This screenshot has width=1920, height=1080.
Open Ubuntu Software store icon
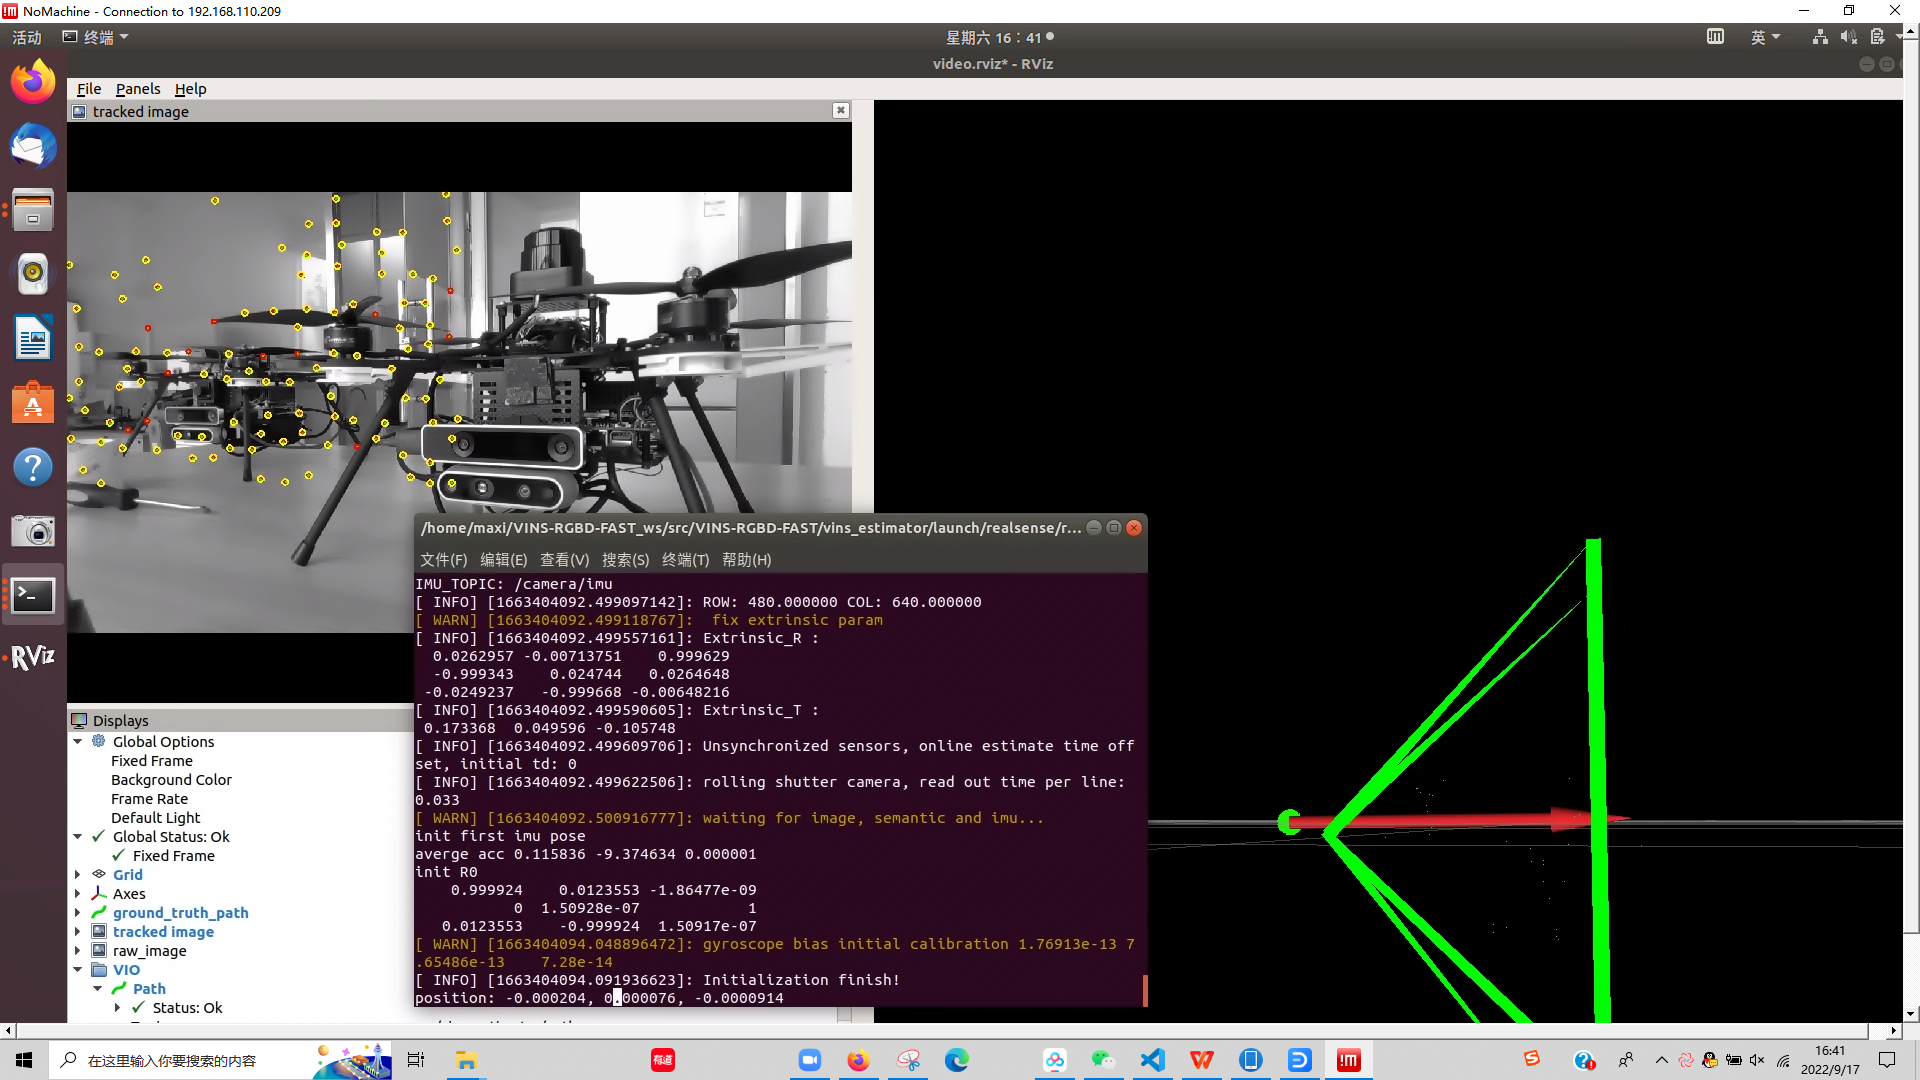pyautogui.click(x=33, y=404)
